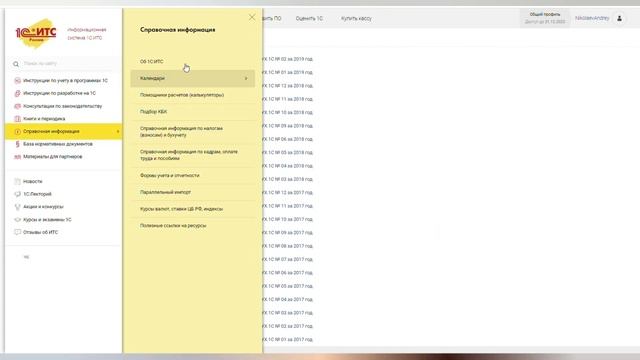640x360 pixels.
Task: Open Полезные ссылки на ресурсы
Action: (173, 226)
